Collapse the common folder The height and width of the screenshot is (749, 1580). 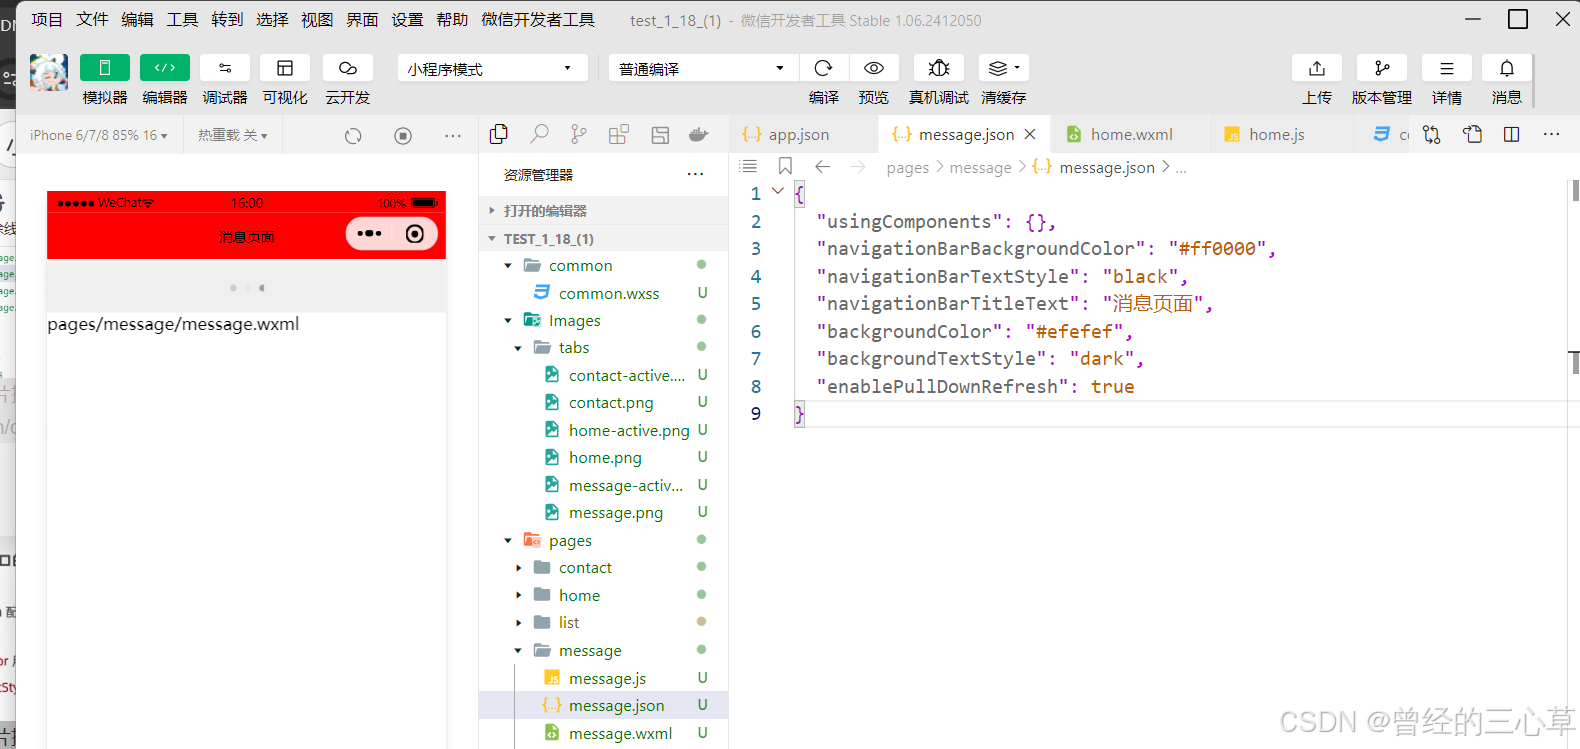tap(603, 265)
